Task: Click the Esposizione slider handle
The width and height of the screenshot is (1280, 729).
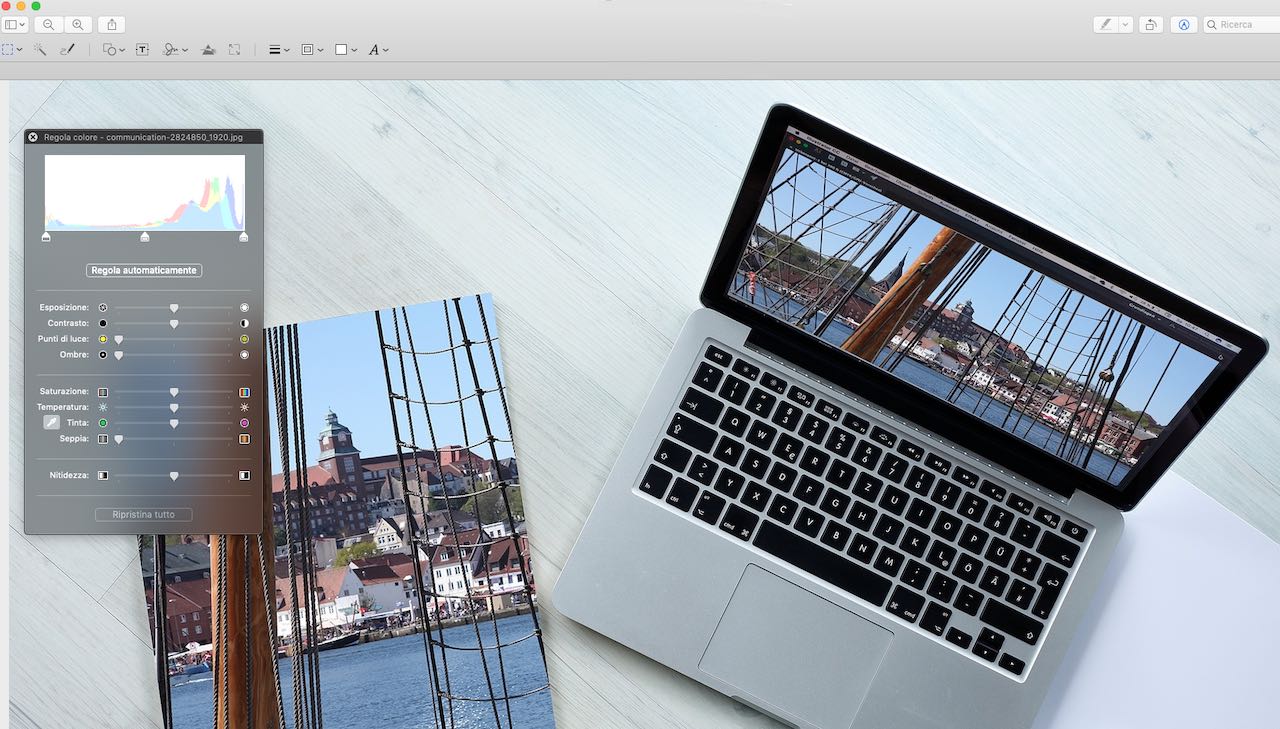Action: pos(174,308)
